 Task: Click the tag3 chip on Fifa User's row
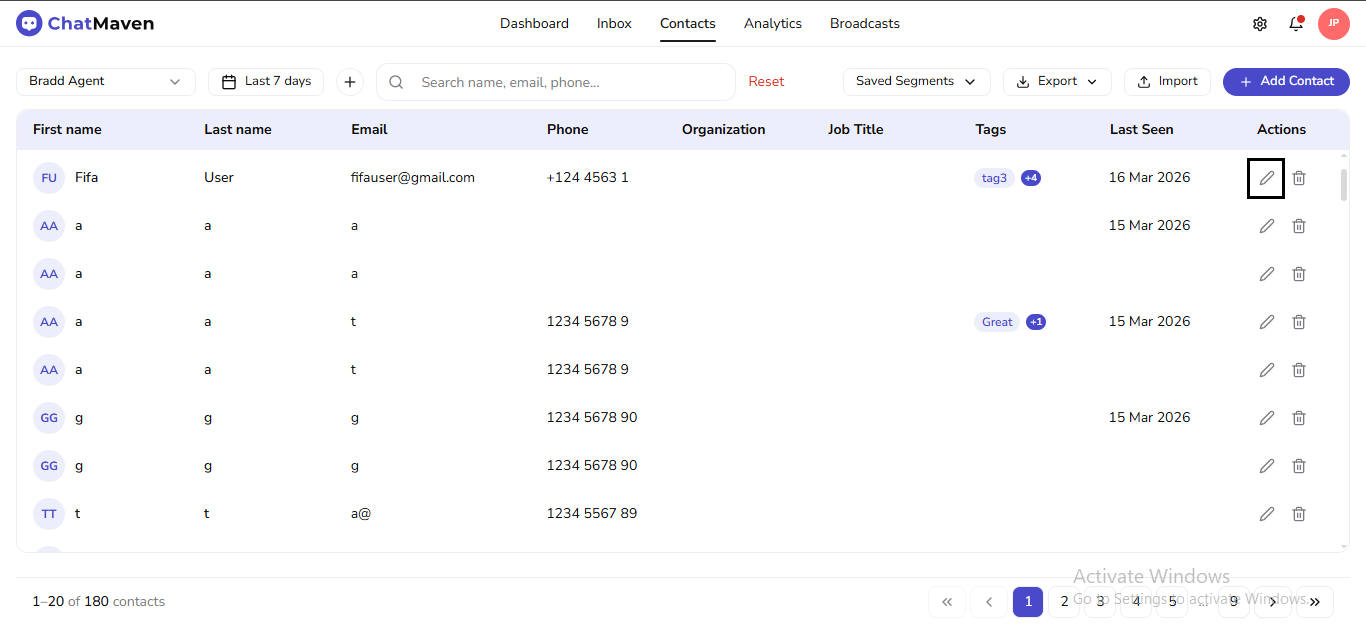993,177
